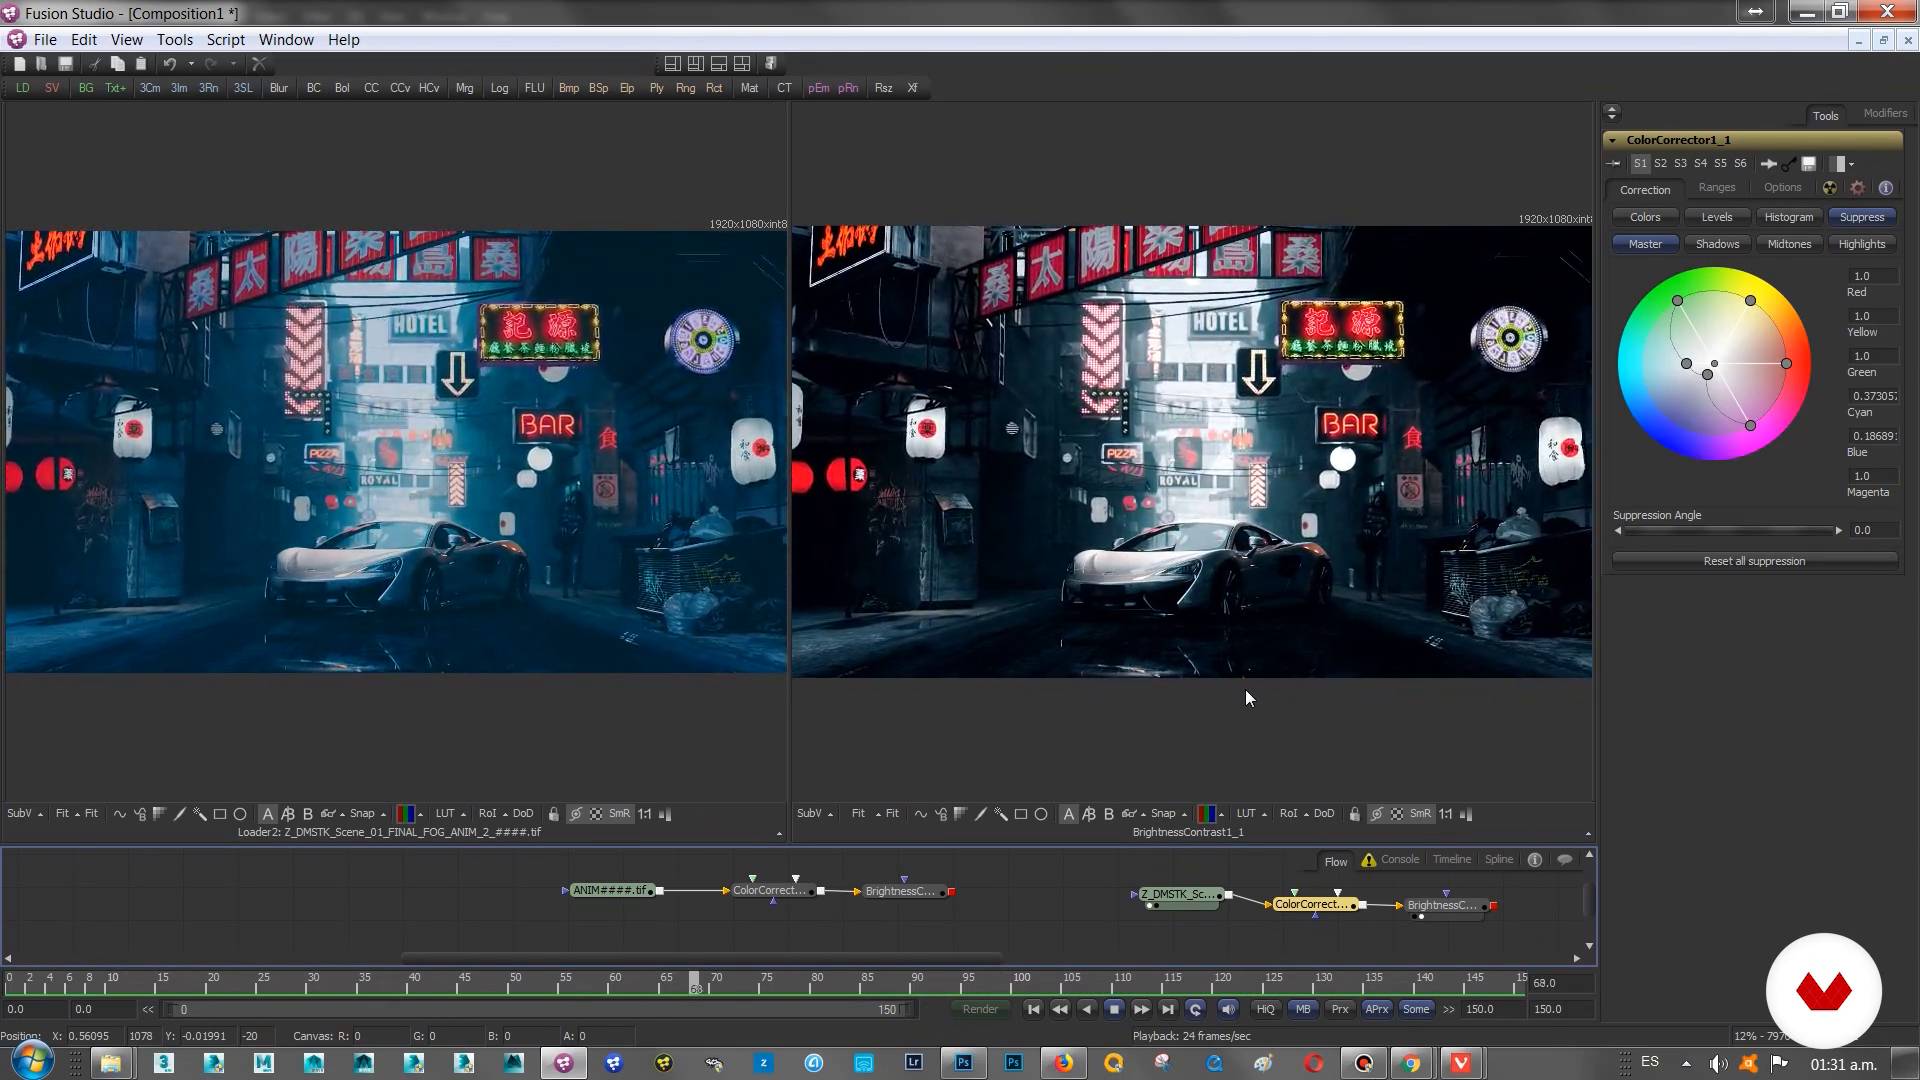The width and height of the screenshot is (1920, 1080).
Task: Select the ColorCorrect node in the right flow
Action: [x=1314, y=904]
